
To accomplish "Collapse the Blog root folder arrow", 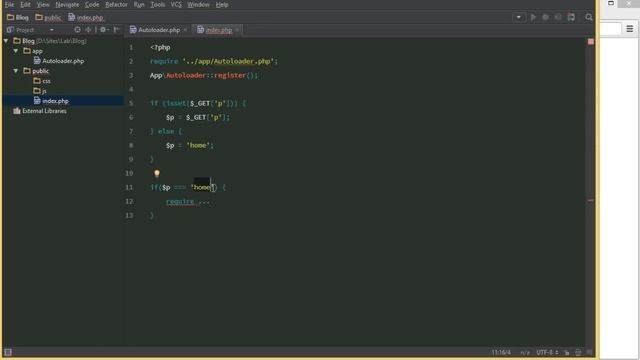I will (6, 41).
